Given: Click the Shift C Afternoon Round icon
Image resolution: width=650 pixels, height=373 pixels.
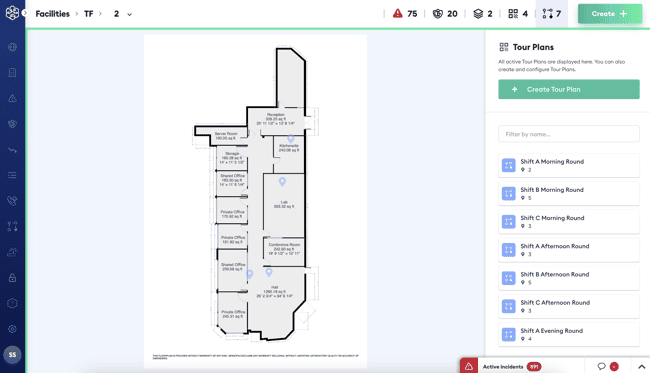Looking at the screenshot, I should tap(509, 306).
